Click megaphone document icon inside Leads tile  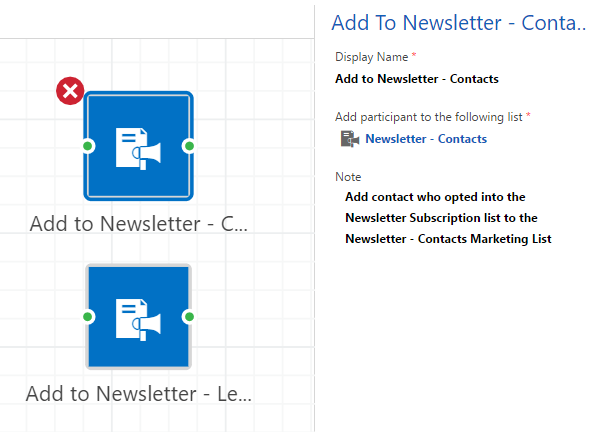pos(138,320)
